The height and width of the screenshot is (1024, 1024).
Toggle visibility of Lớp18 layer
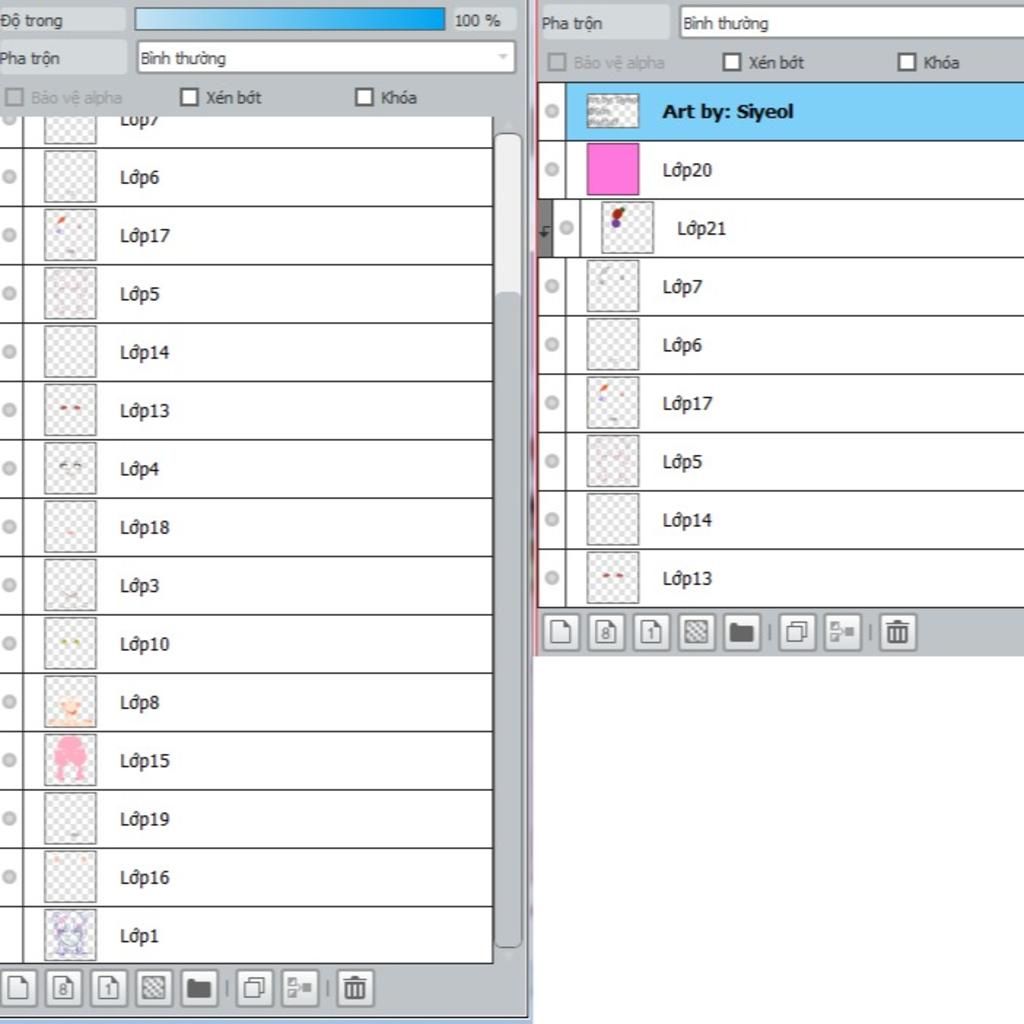tap(9, 526)
